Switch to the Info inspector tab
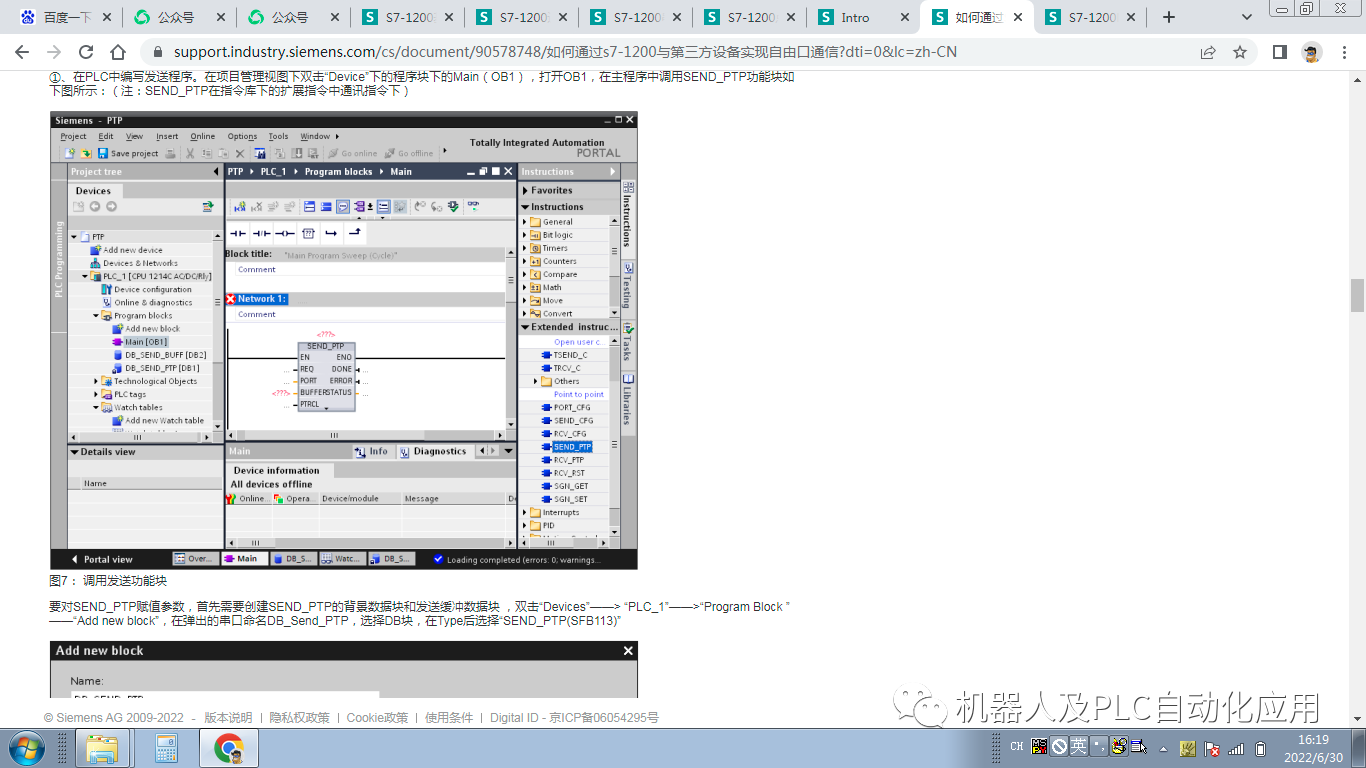The image size is (1366, 768). click(372, 451)
